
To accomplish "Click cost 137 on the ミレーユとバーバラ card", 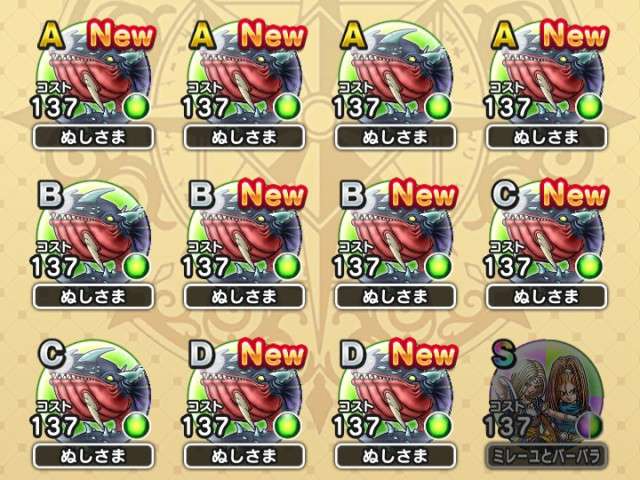I will click(x=506, y=427).
